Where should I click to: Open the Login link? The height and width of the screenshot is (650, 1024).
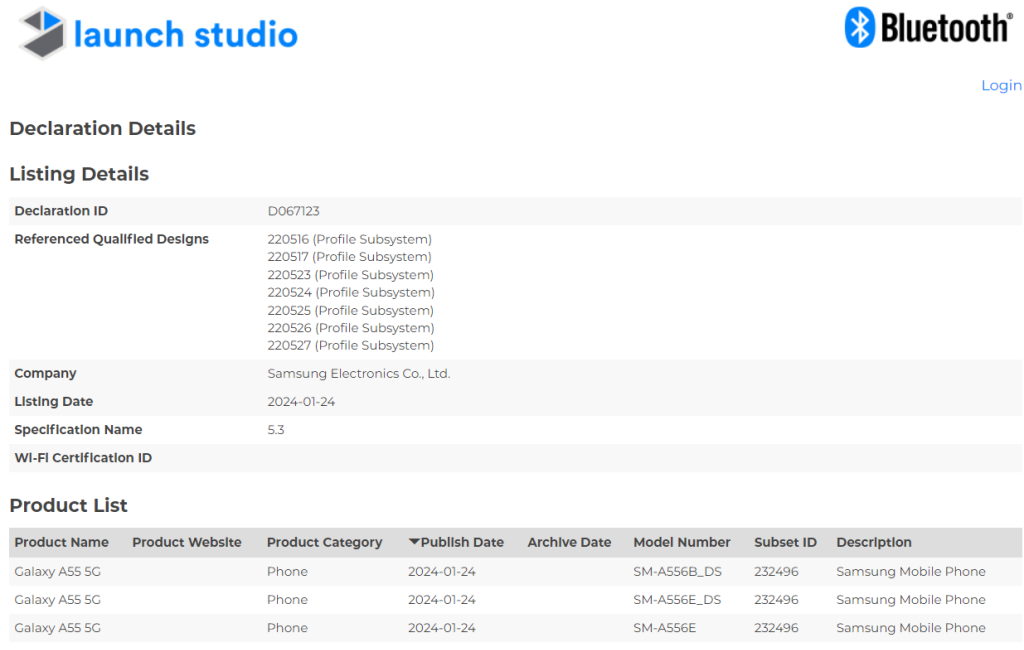pyautogui.click(x=1000, y=86)
